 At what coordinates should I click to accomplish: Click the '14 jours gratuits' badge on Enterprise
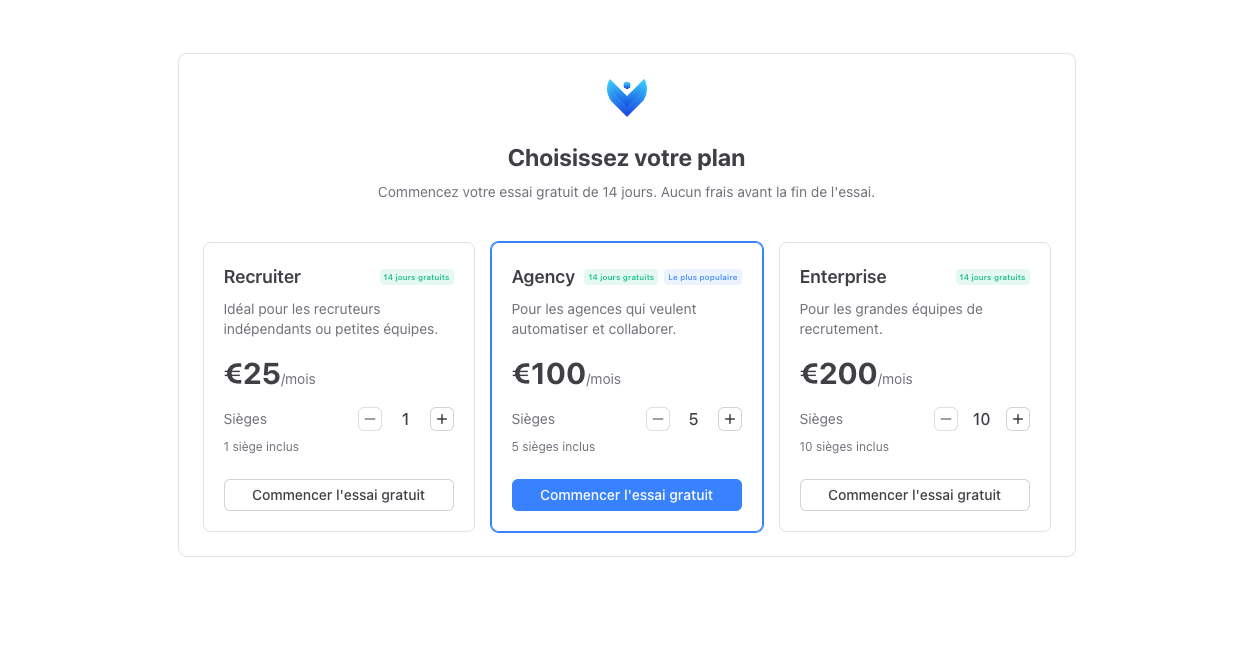pyautogui.click(x=992, y=277)
